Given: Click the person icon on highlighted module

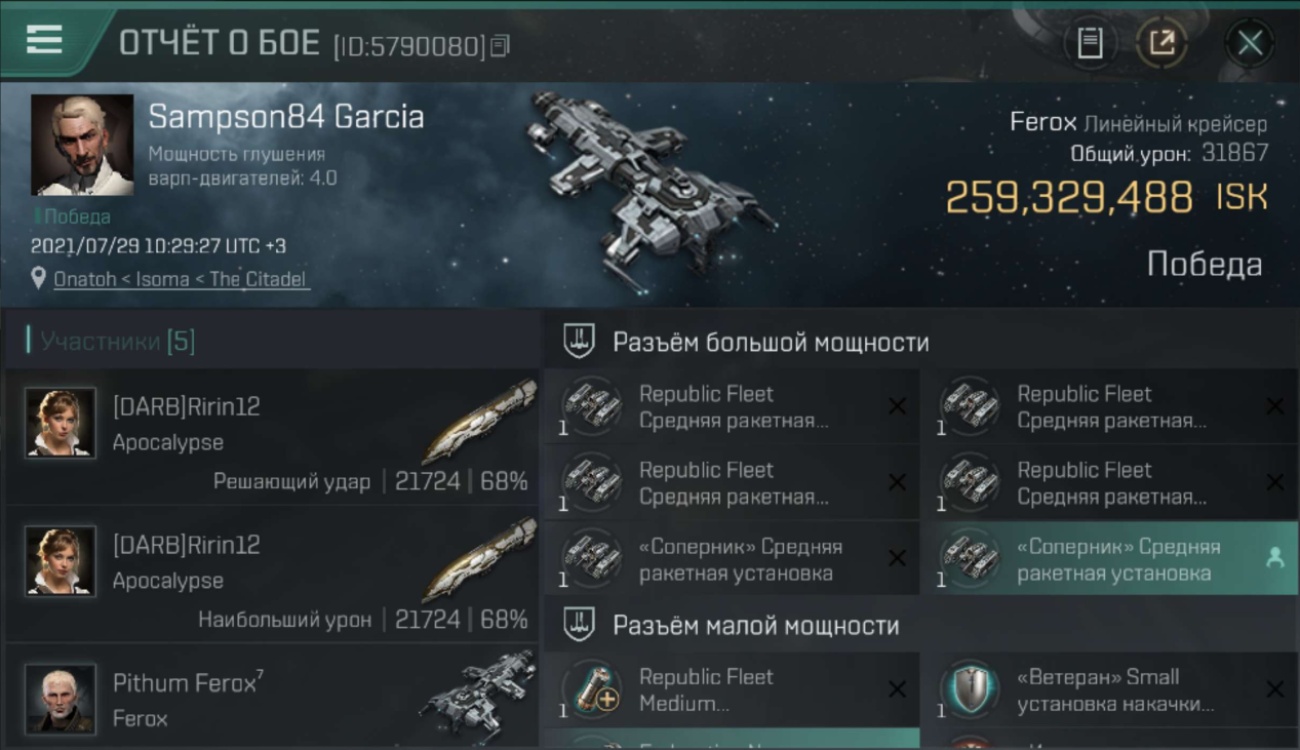Looking at the screenshot, I should tap(1274, 560).
